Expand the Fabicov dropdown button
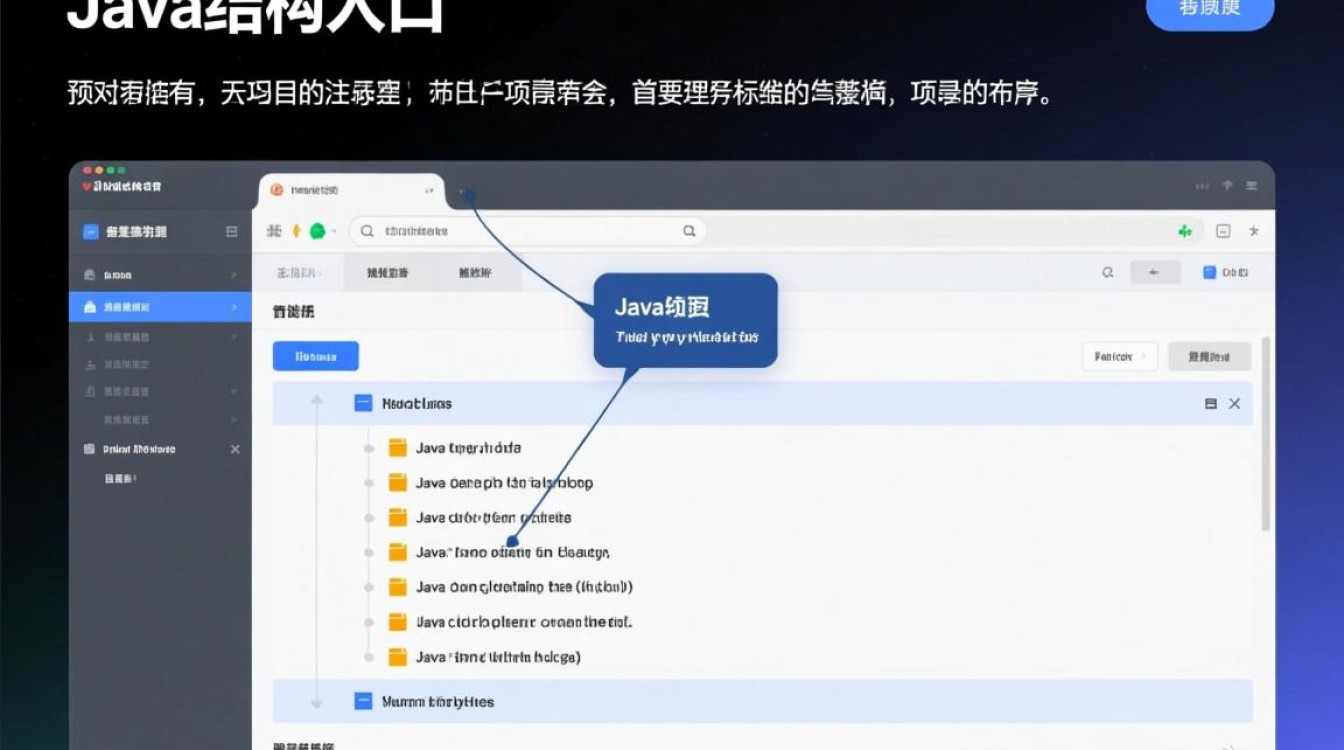The height and width of the screenshot is (750, 1344). pos(1119,356)
